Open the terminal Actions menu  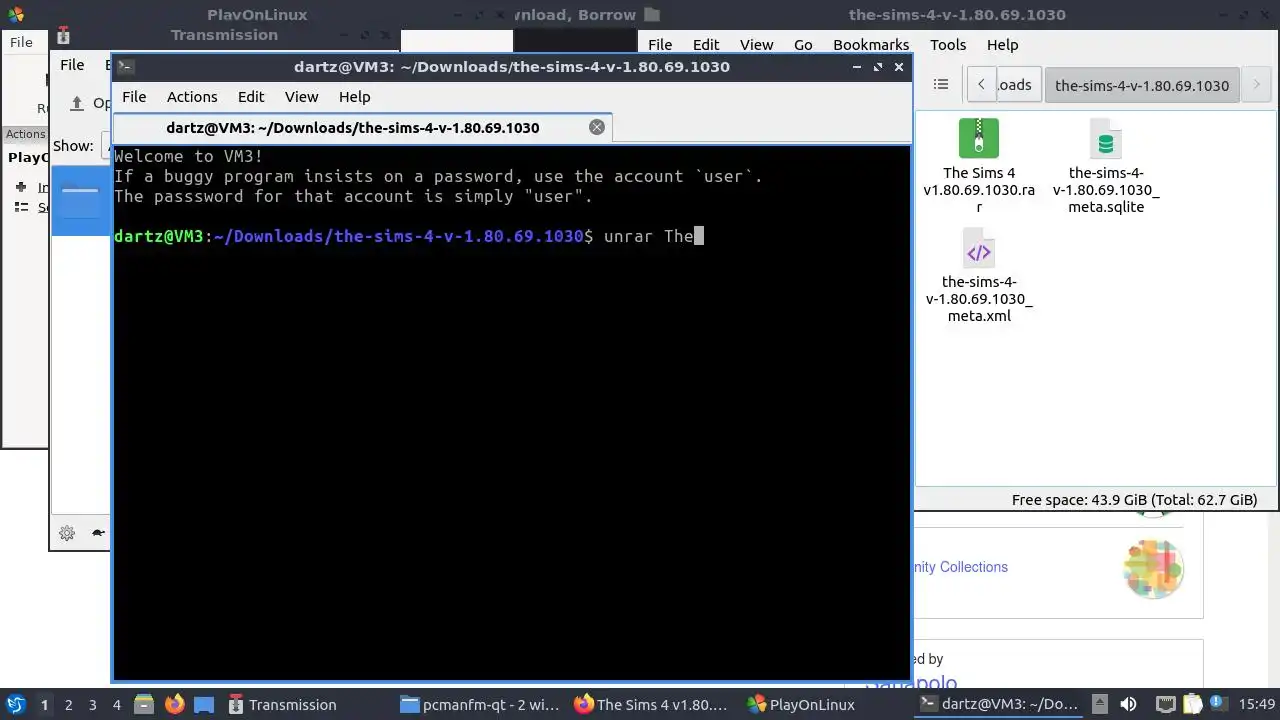(192, 97)
